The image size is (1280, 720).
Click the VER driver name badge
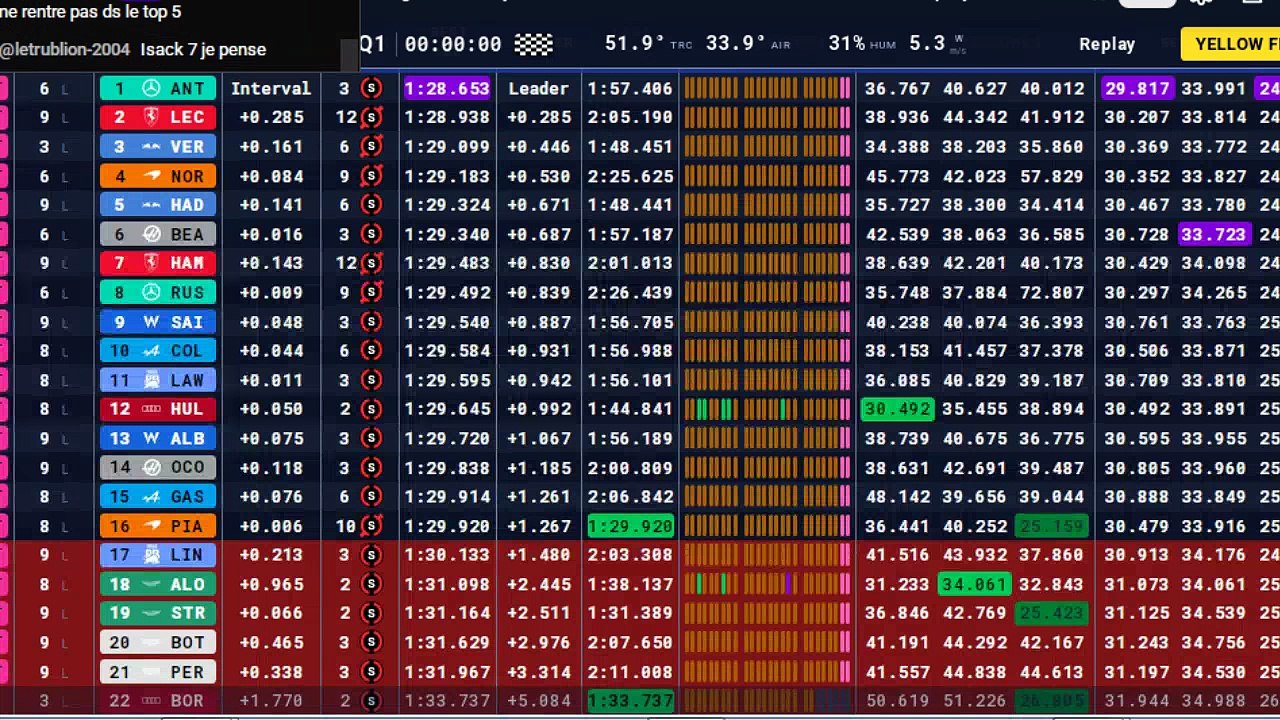[x=157, y=147]
